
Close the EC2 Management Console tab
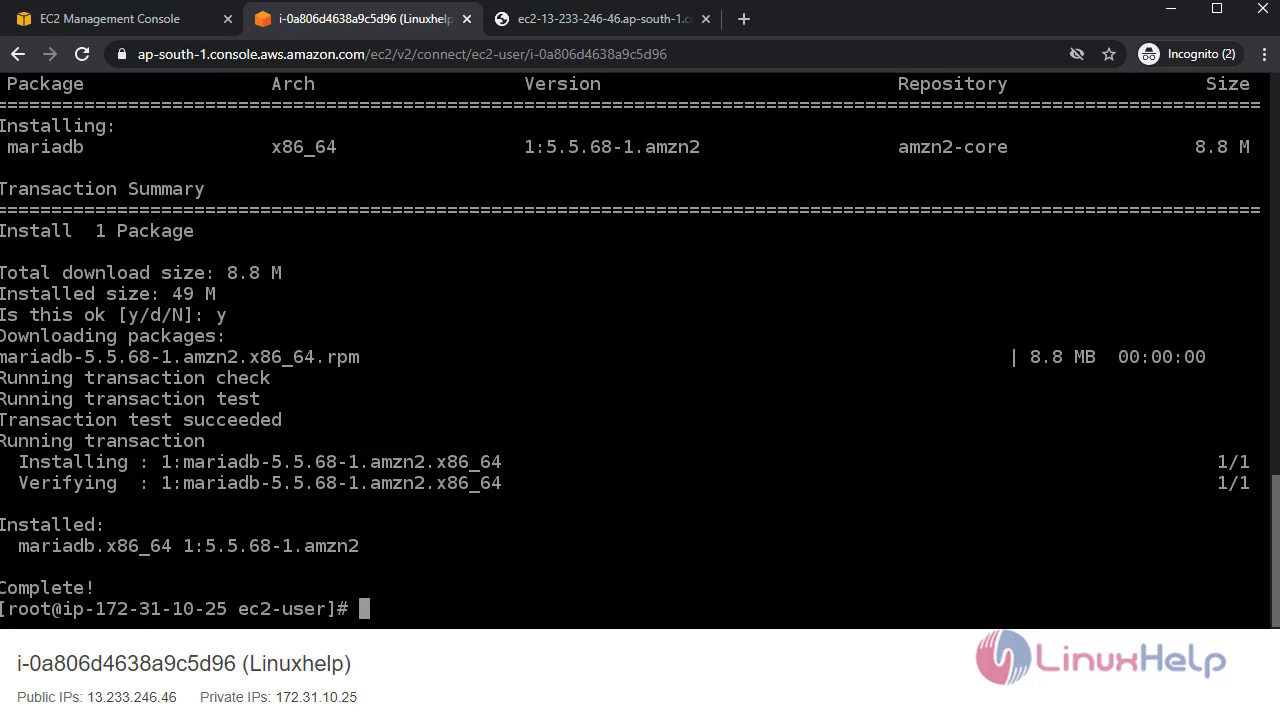click(x=228, y=19)
